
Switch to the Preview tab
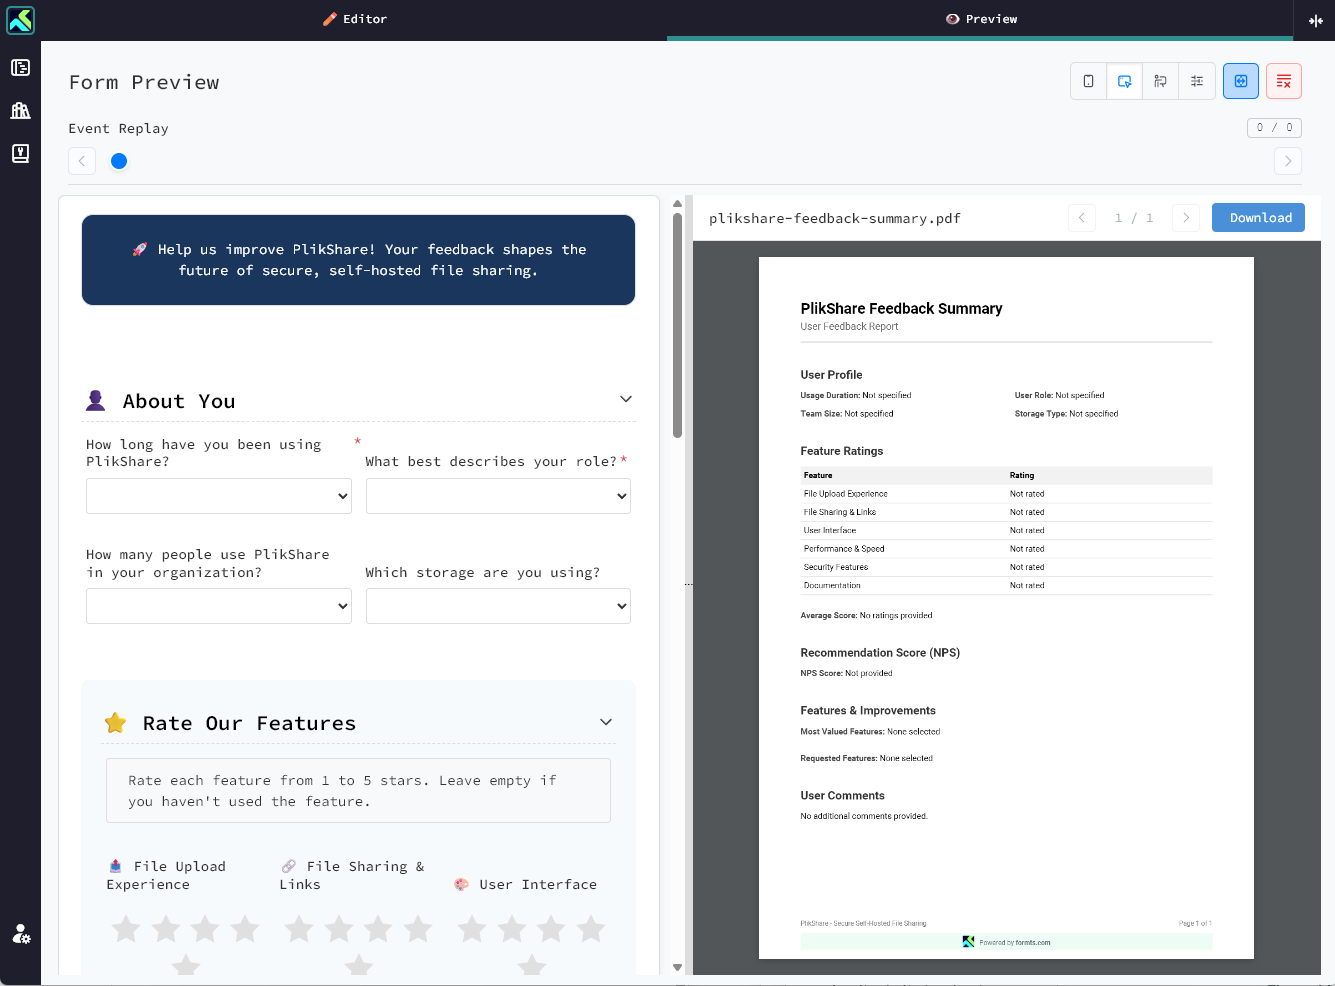pyautogui.click(x=981, y=19)
